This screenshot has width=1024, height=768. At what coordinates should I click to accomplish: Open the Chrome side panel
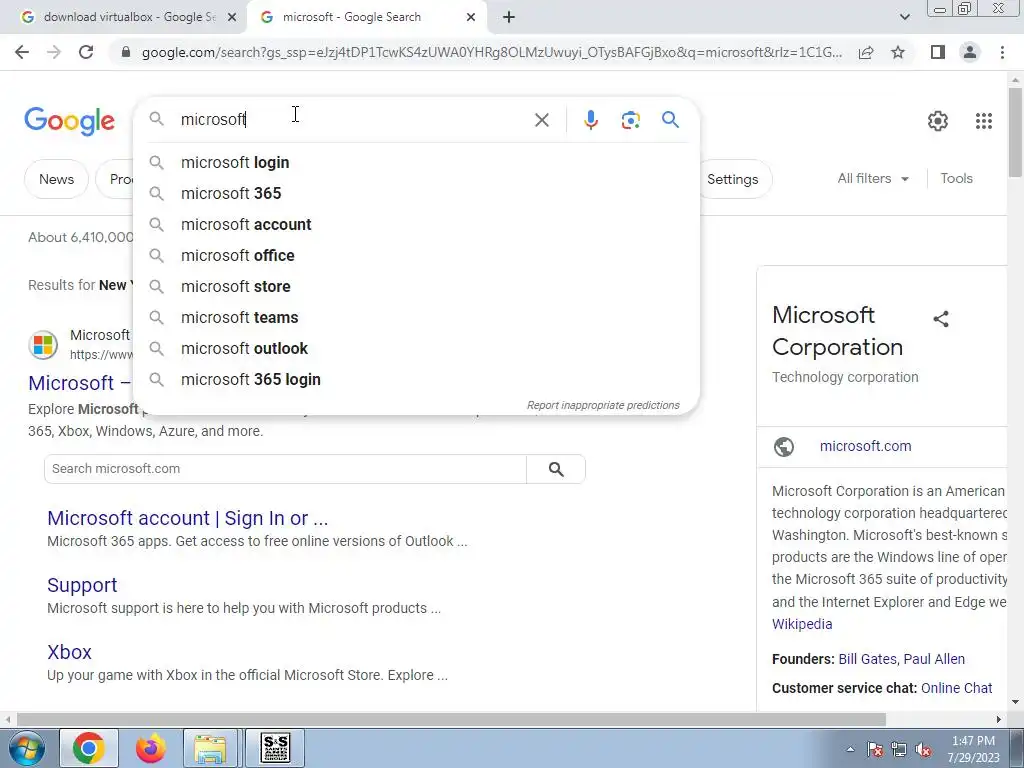click(938, 52)
